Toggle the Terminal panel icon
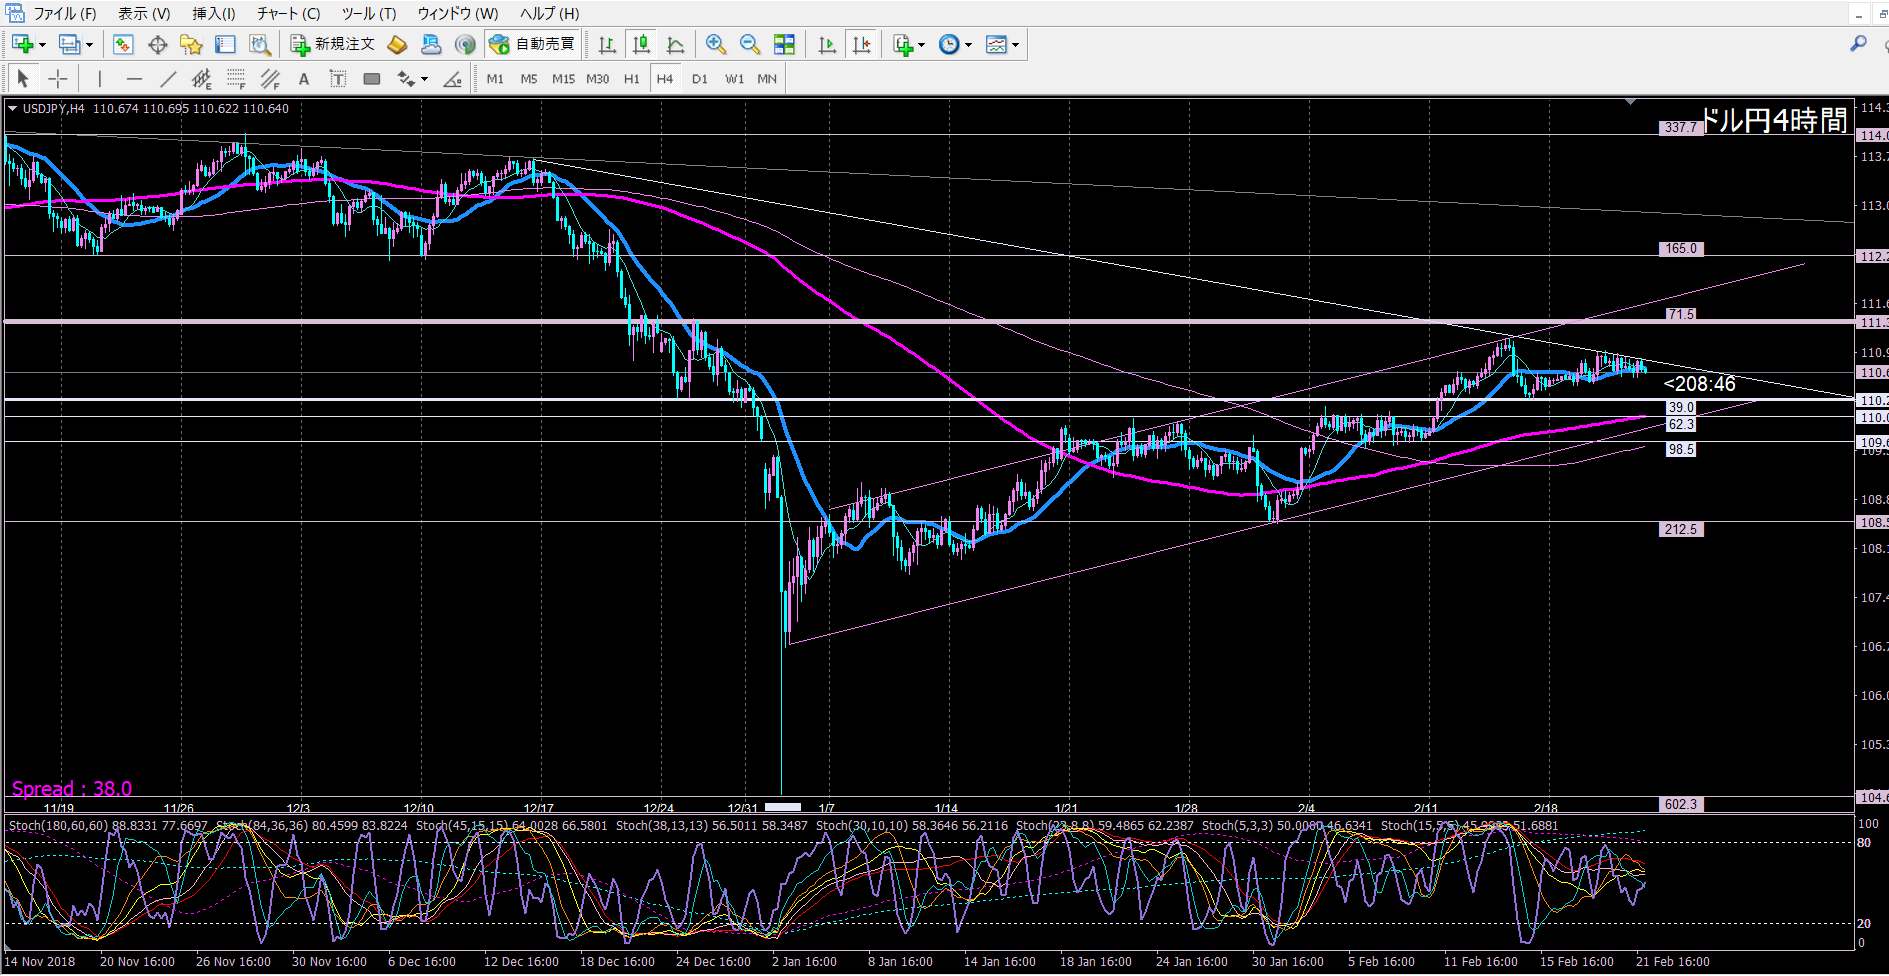The height and width of the screenshot is (976, 1889). [225, 44]
